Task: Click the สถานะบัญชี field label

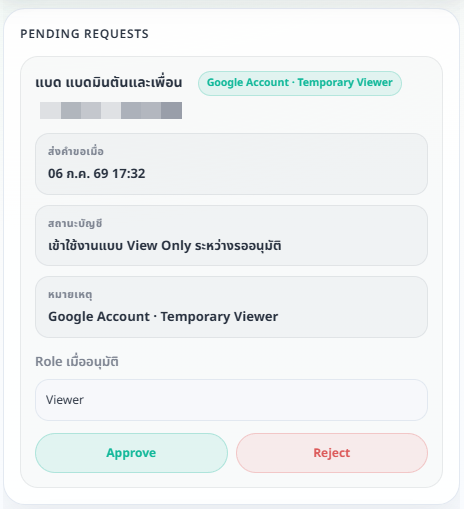Action: (x=75, y=223)
